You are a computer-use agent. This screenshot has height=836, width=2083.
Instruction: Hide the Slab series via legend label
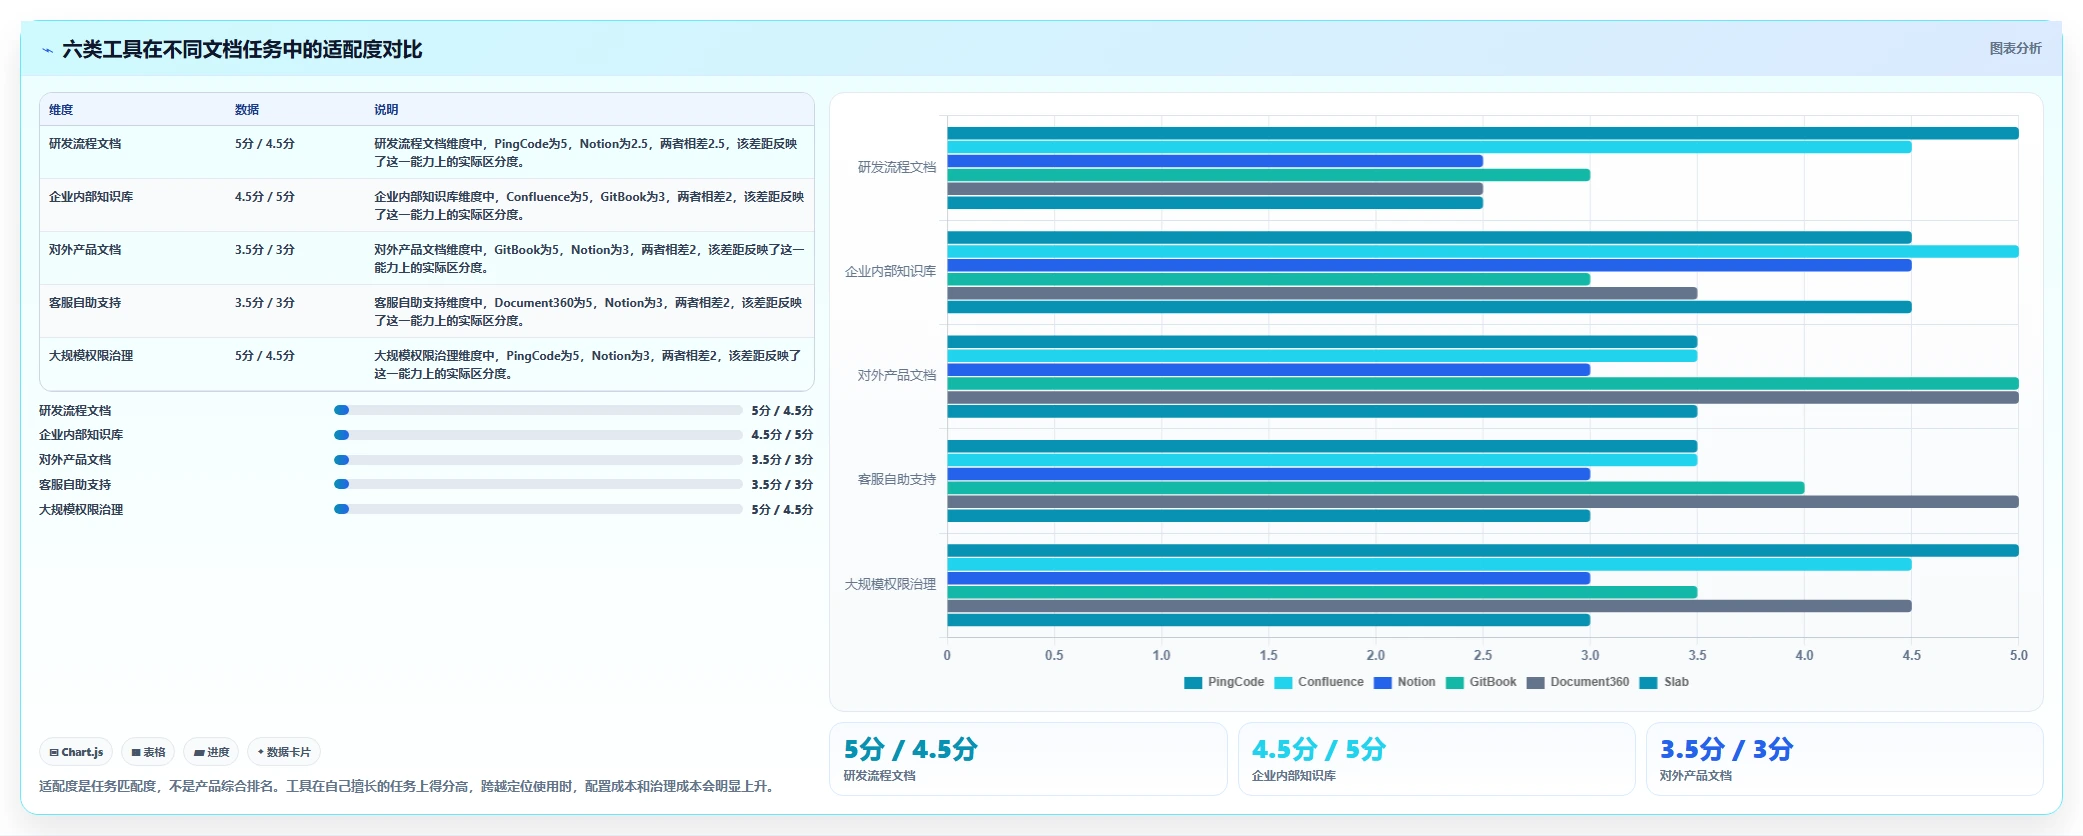click(1676, 682)
